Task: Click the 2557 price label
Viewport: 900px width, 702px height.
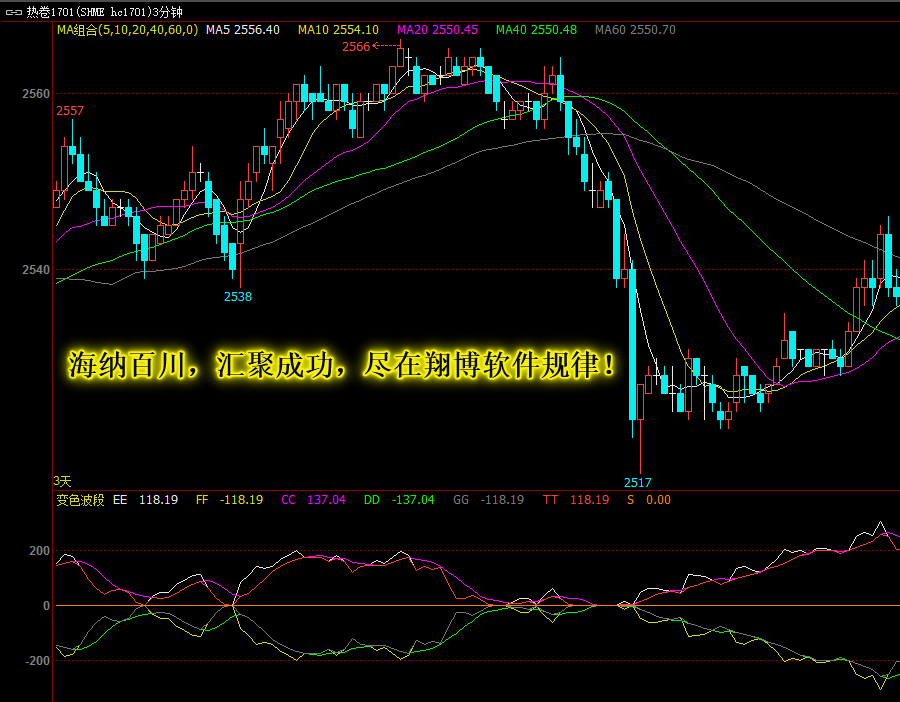Action: coord(70,111)
